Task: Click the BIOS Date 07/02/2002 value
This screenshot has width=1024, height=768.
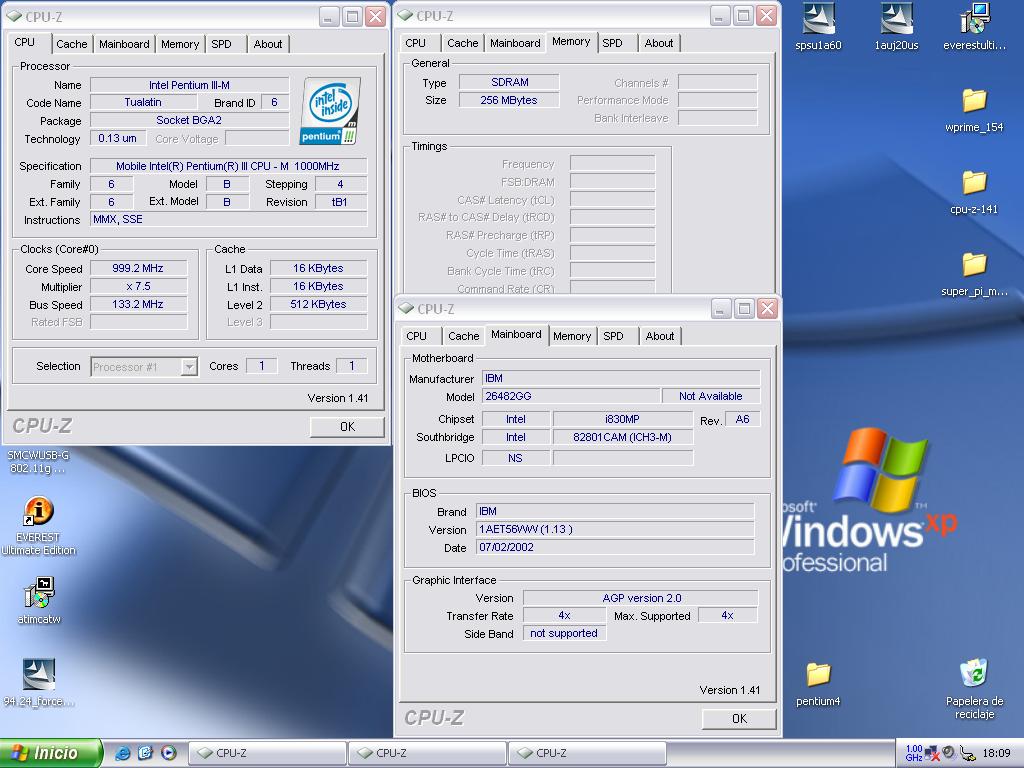Action: (x=615, y=547)
